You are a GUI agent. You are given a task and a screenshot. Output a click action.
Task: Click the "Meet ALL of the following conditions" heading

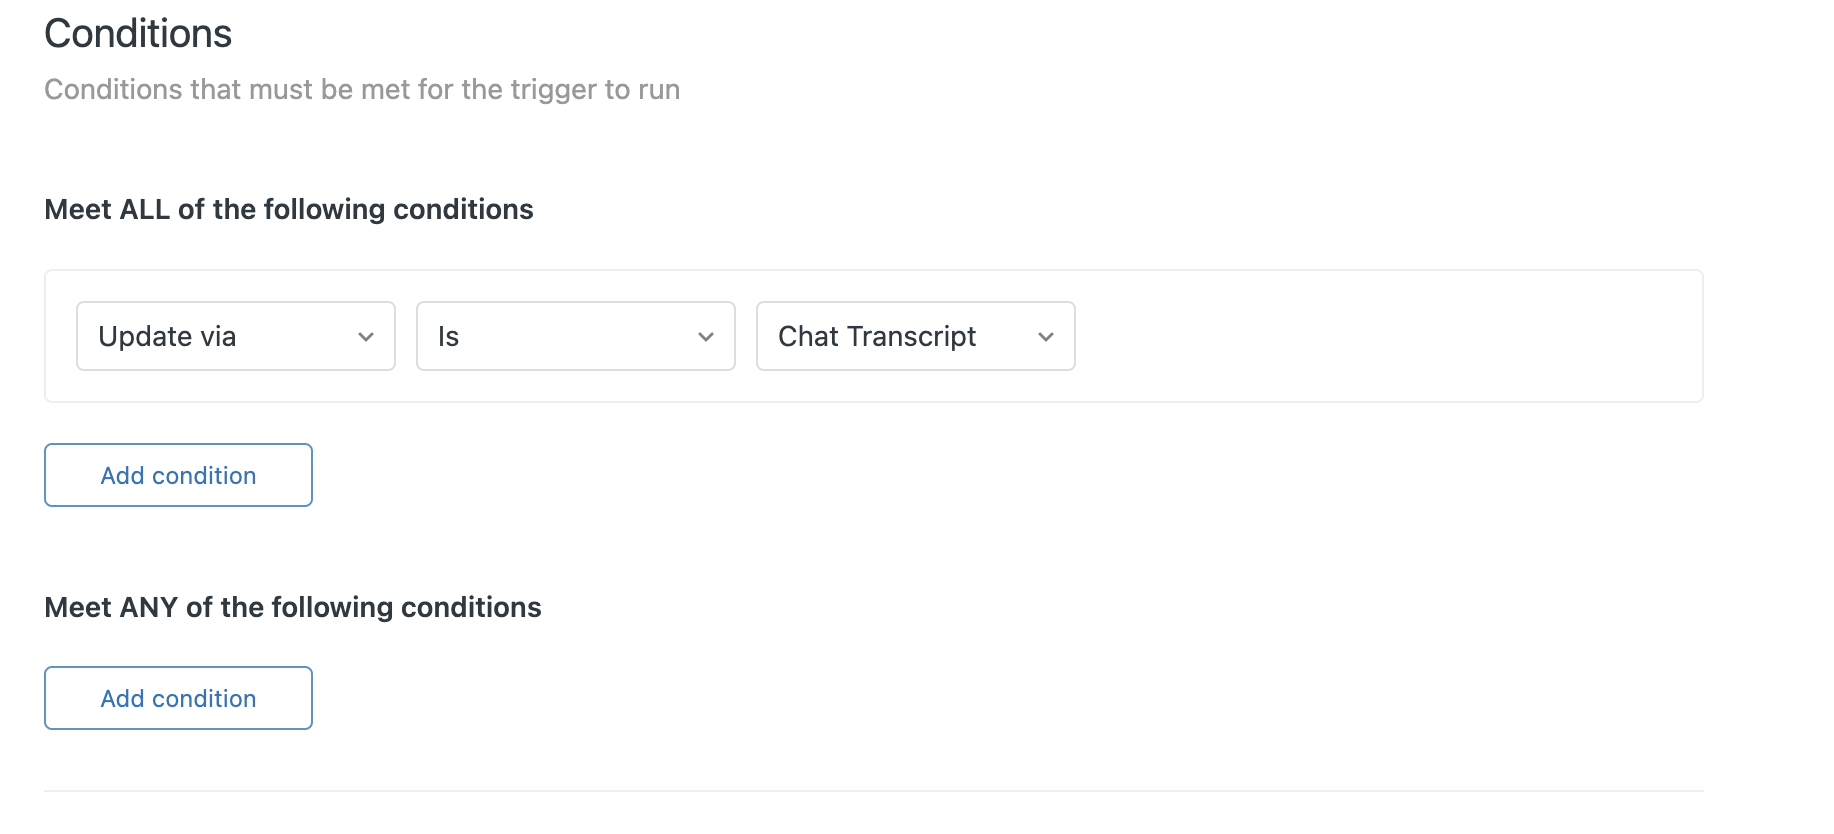[x=289, y=209]
